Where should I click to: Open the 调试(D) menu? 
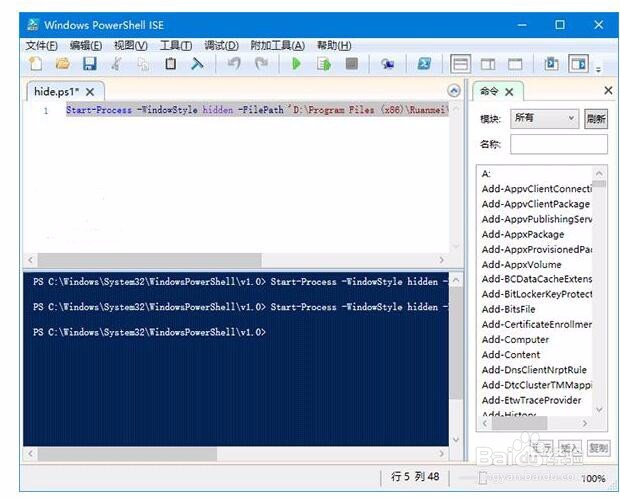pos(221,46)
